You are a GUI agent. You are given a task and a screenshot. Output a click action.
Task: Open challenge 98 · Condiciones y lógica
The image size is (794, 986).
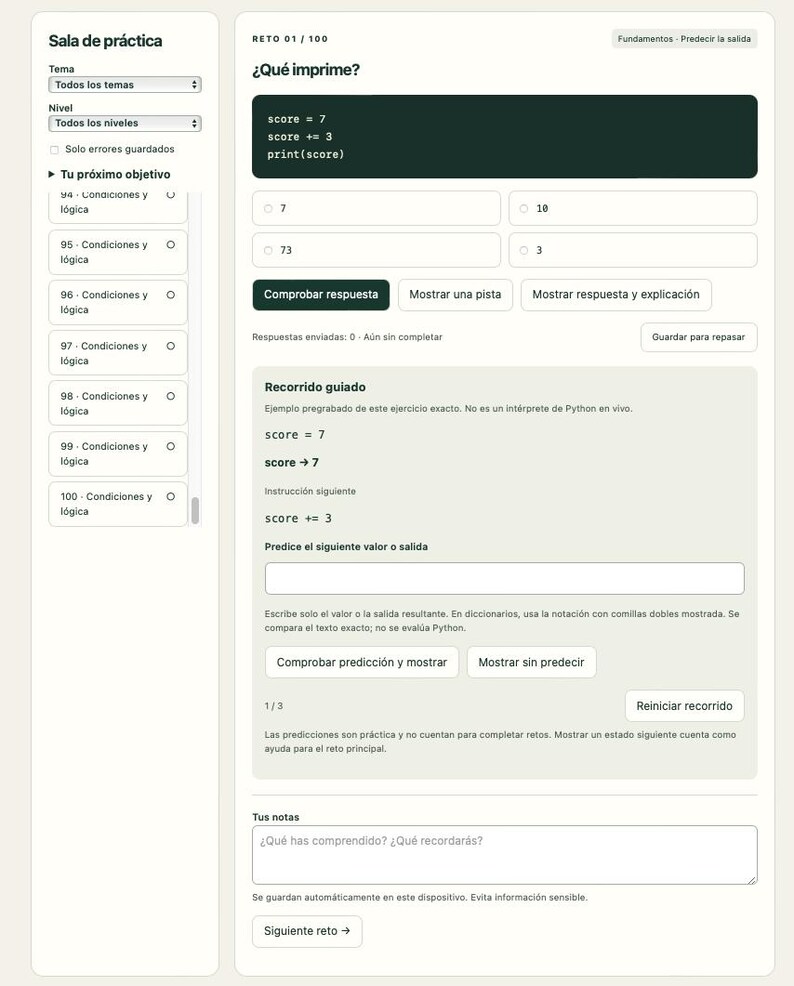118,404
